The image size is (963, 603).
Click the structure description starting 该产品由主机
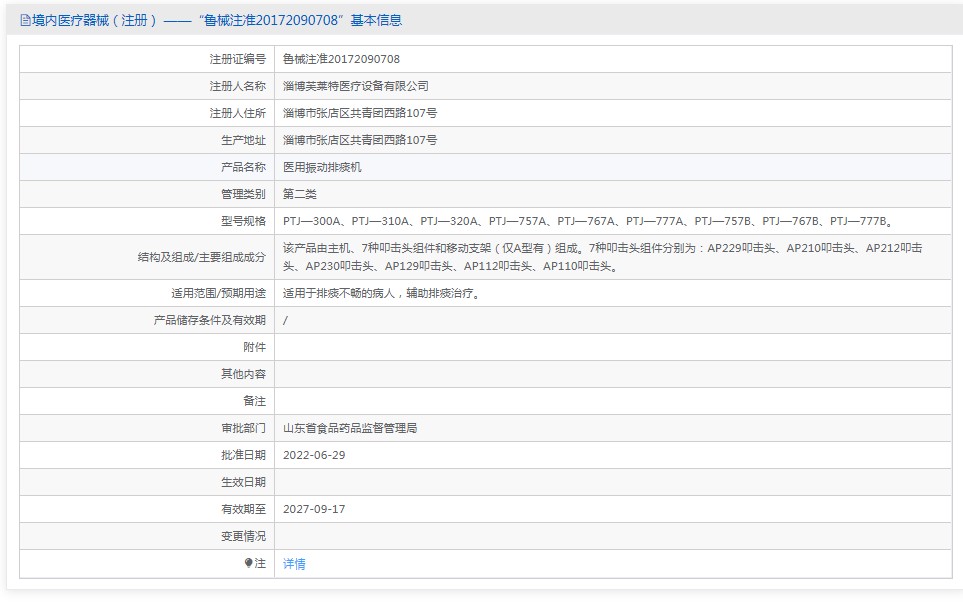click(x=602, y=257)
